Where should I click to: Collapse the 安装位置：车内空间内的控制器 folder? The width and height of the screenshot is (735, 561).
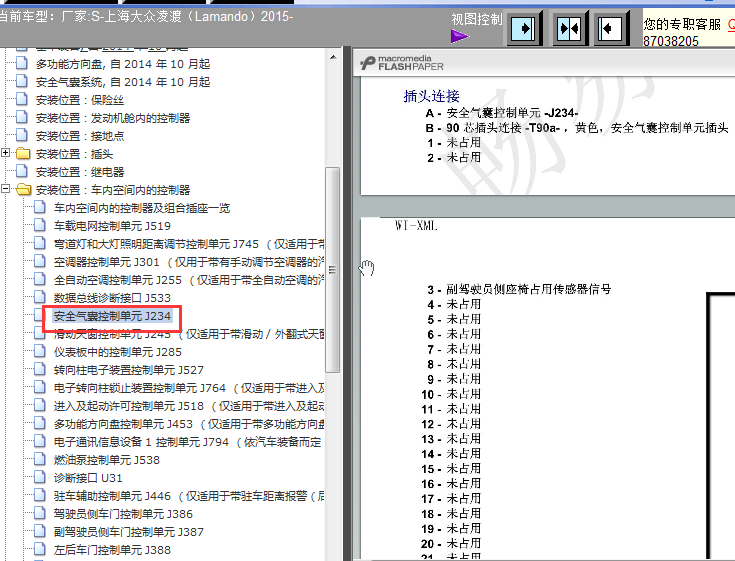pos(6,188)
